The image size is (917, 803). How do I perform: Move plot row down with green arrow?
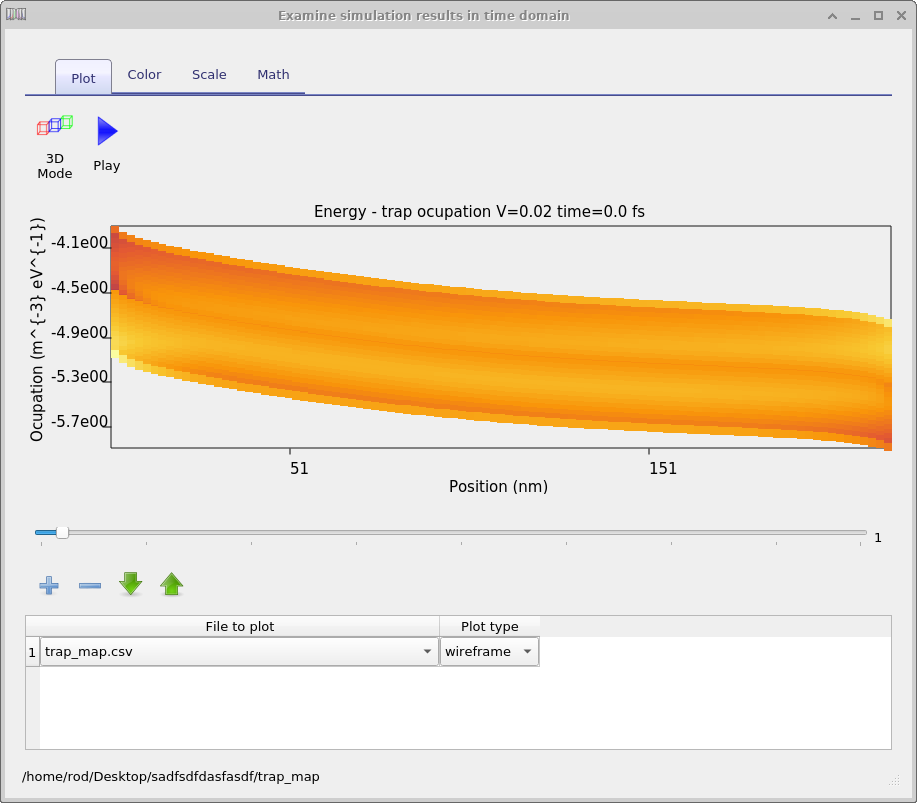click(x=130, y=584)
